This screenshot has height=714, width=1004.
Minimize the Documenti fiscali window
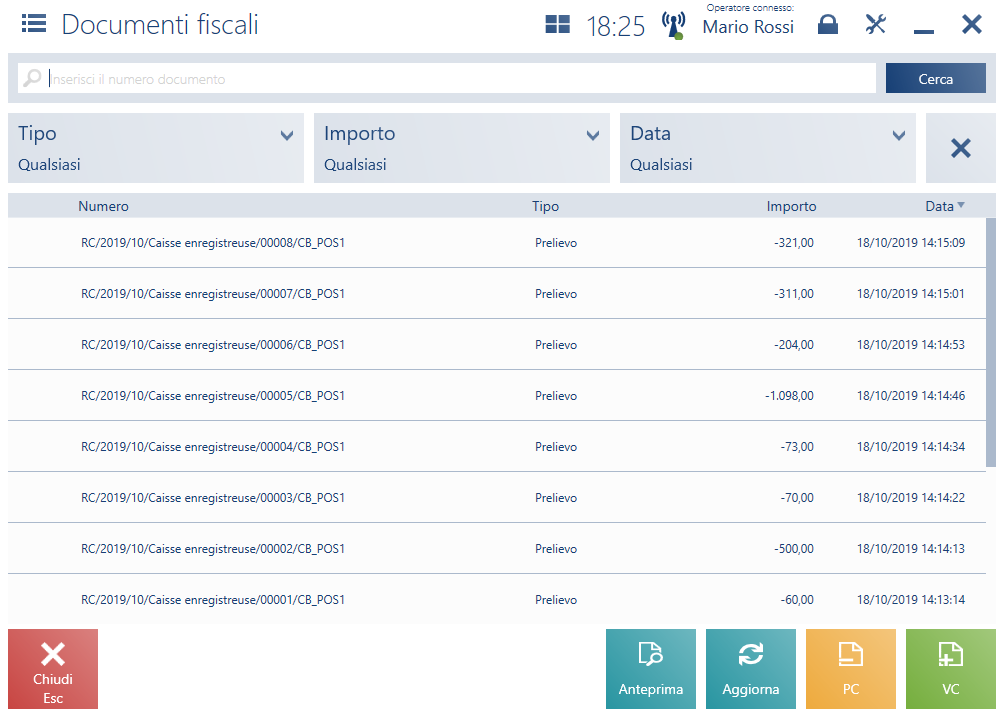923,29
